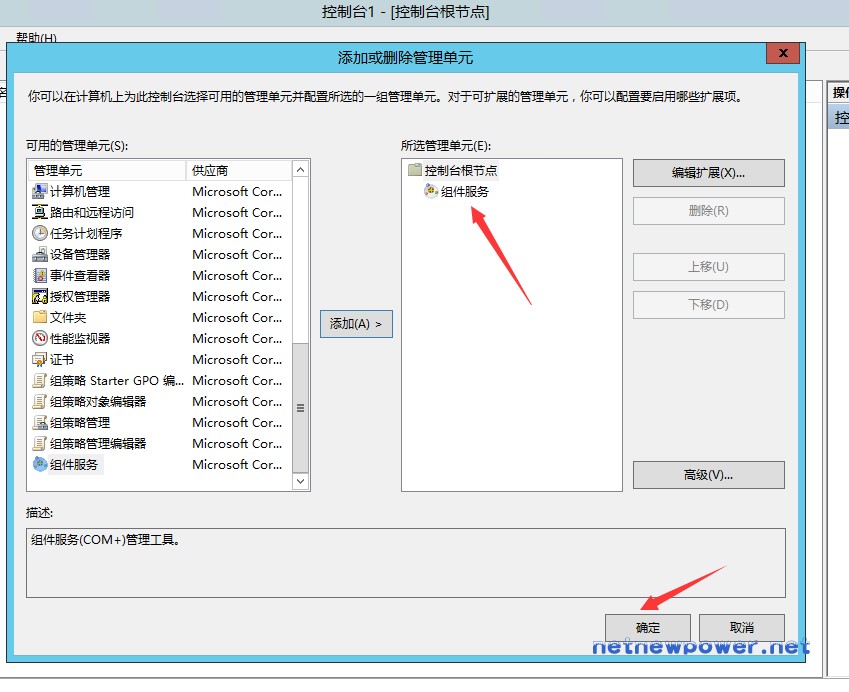Image resolution: width=849 pixels, height=692 pixels.
Task: Select the 路由和远程访问 snap-in icon
Action: [40, 212]
